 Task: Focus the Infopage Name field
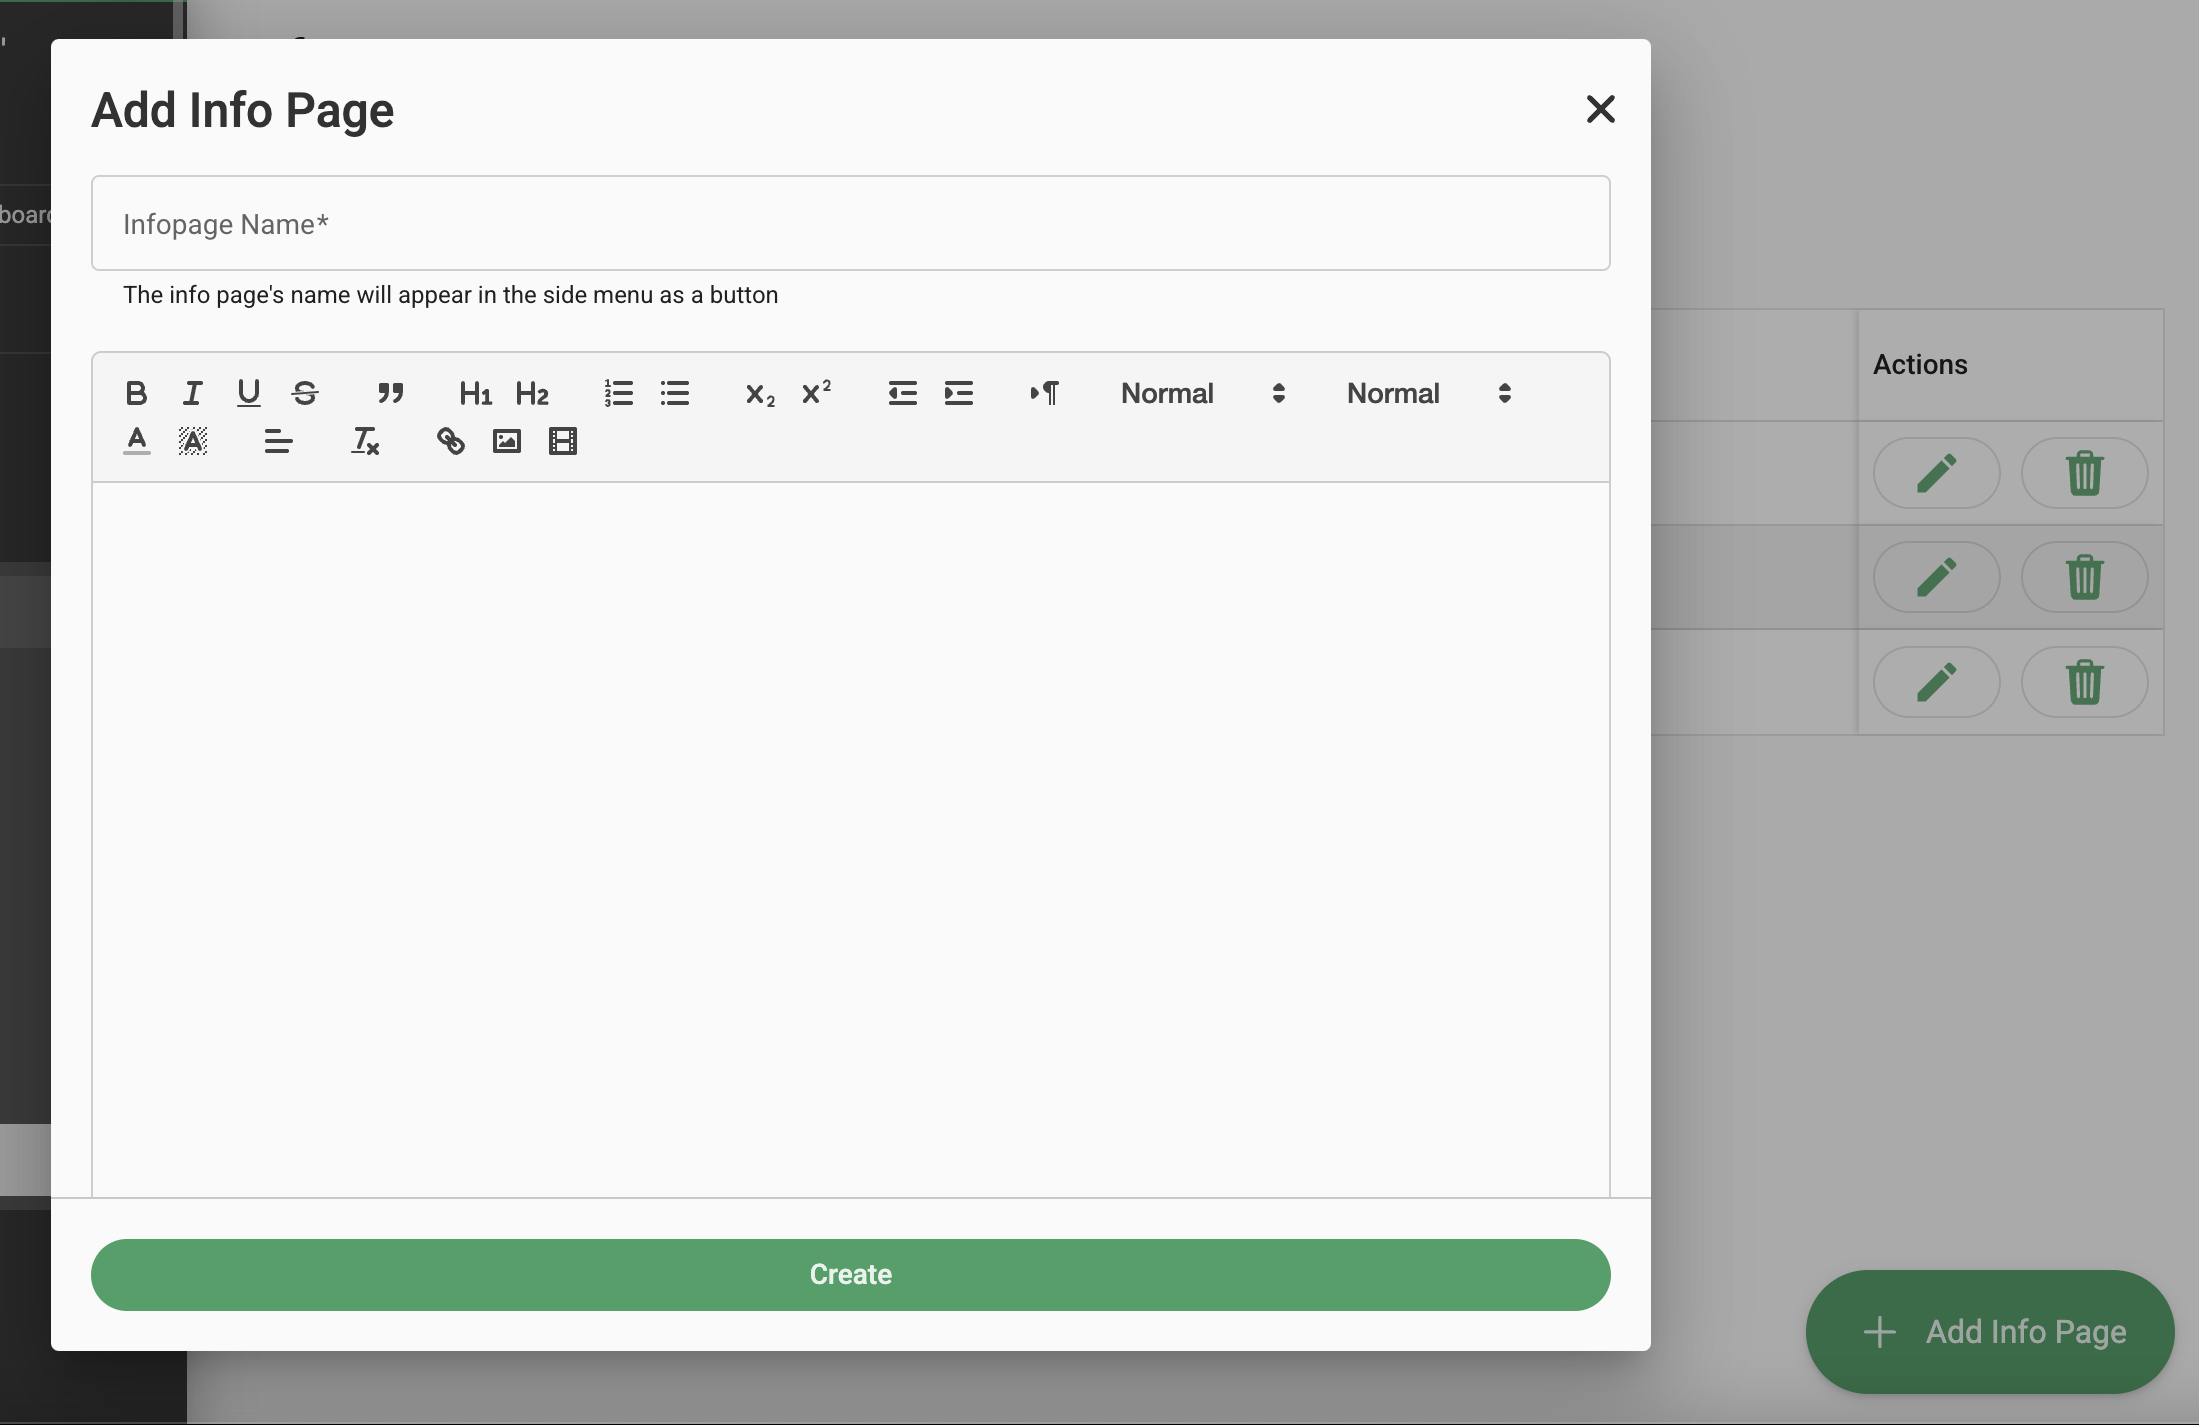[850, 224]
